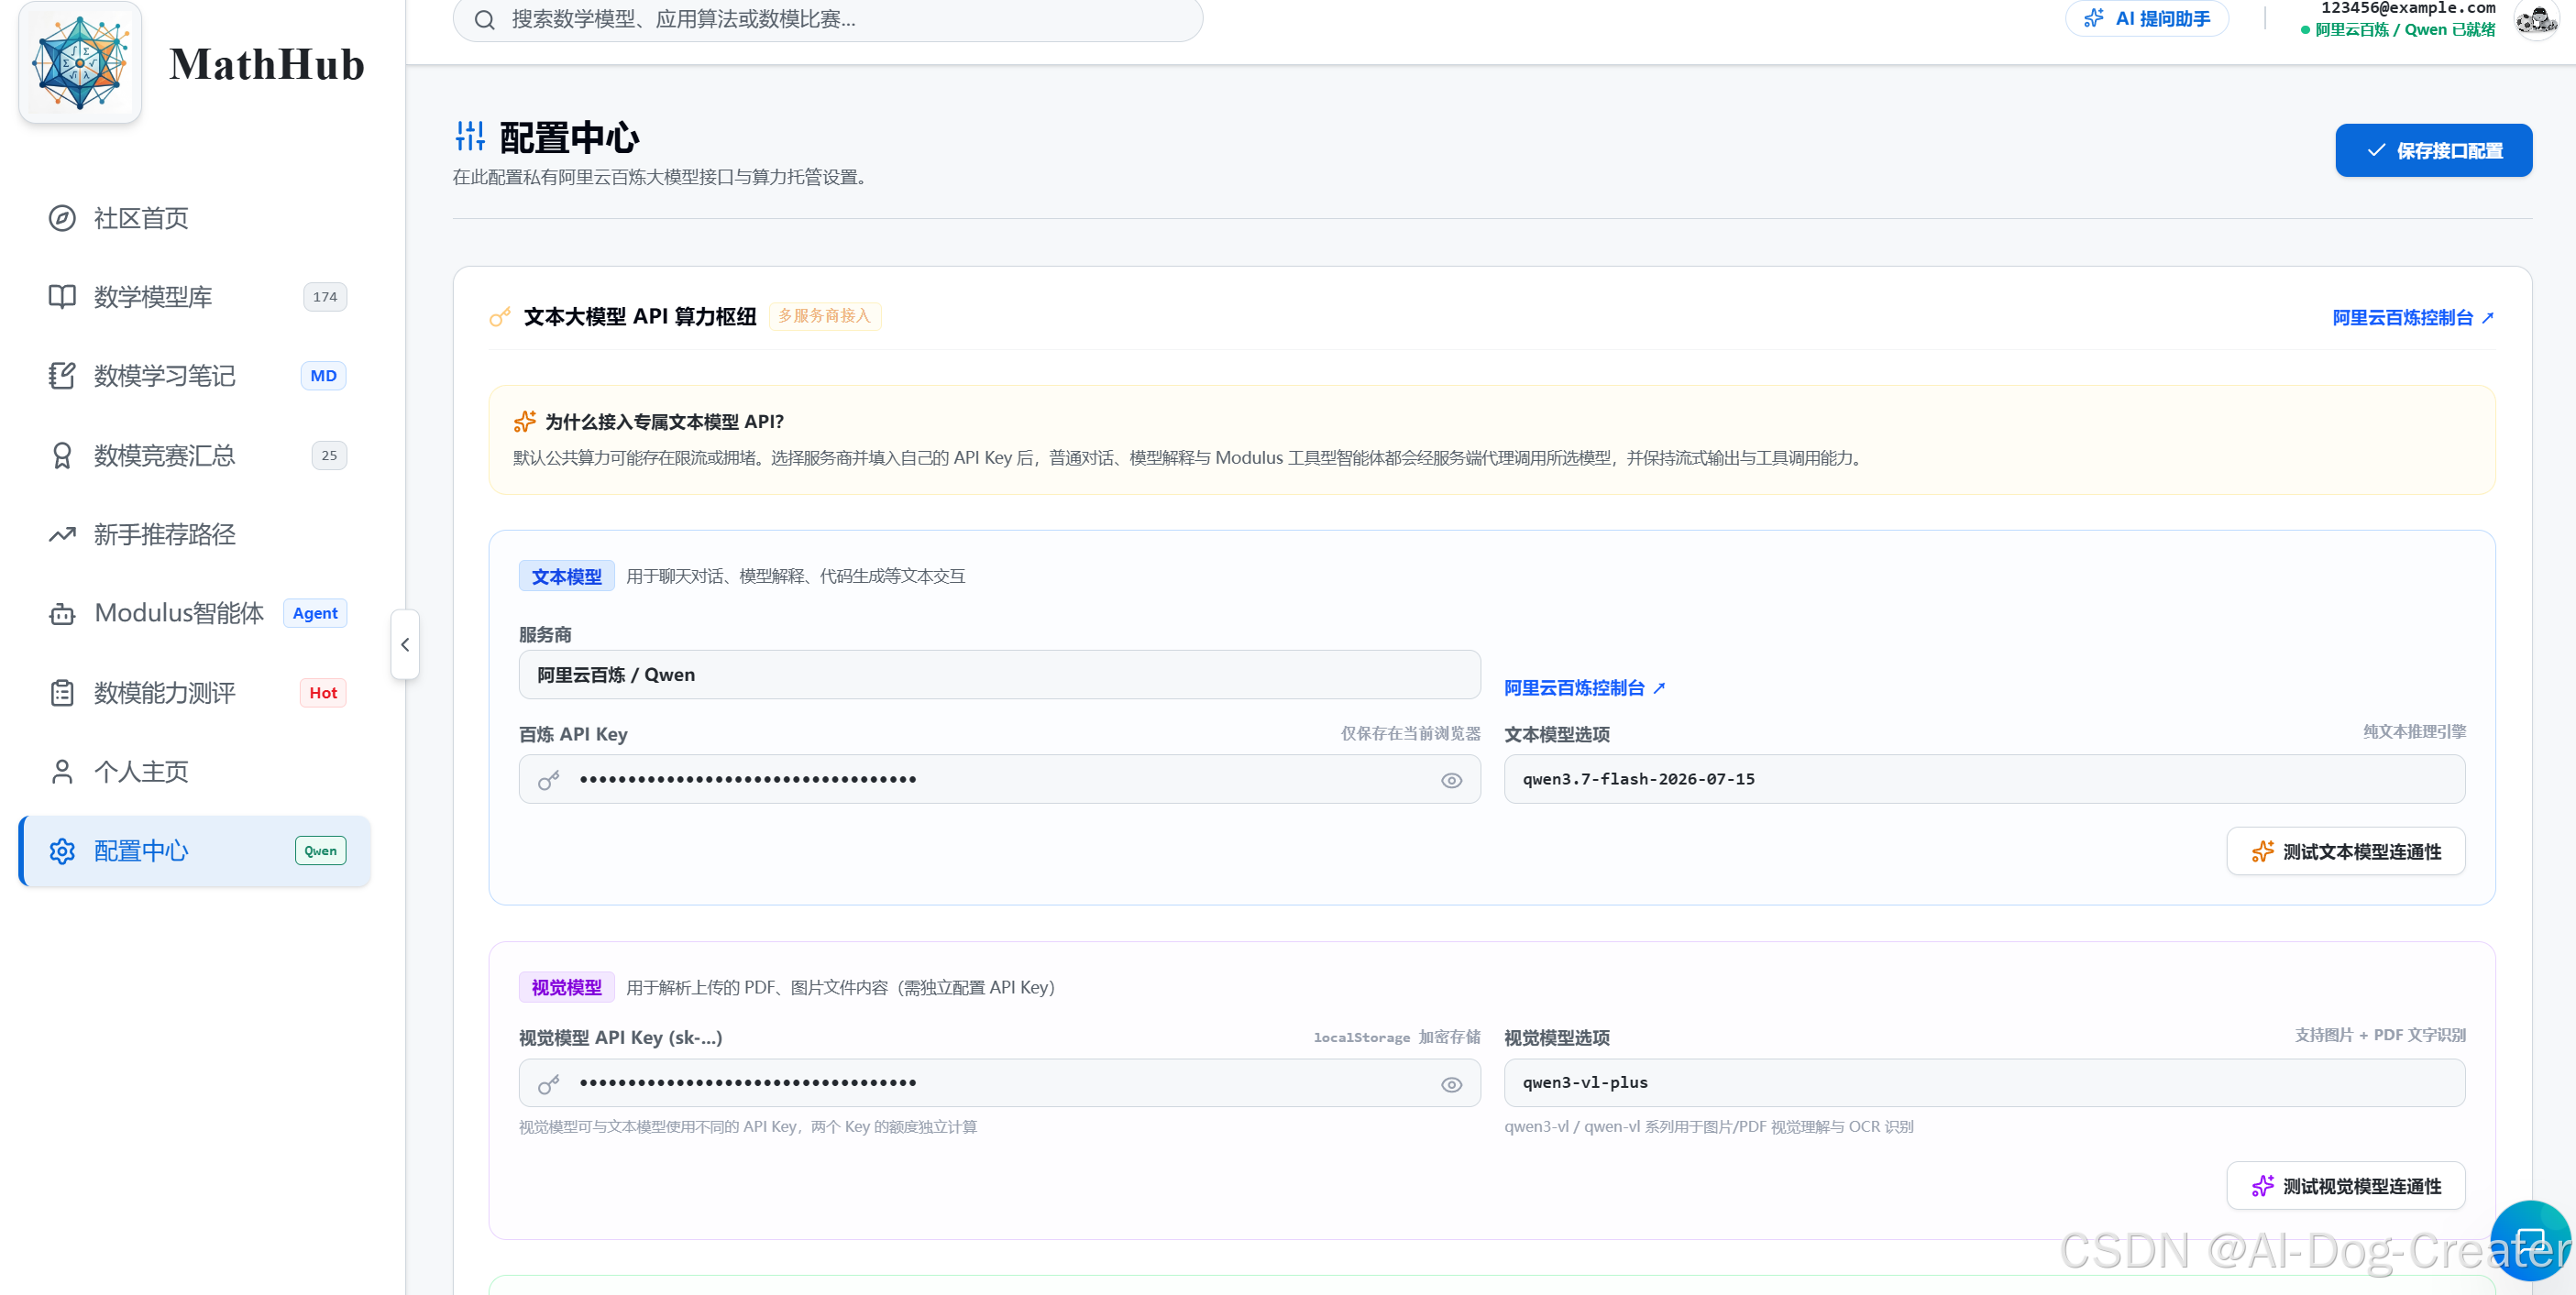The width and height of the screenshot is (2576, 1295).
Task: Click the 文本模型 section tag
Action: click(x=567, y=577)
